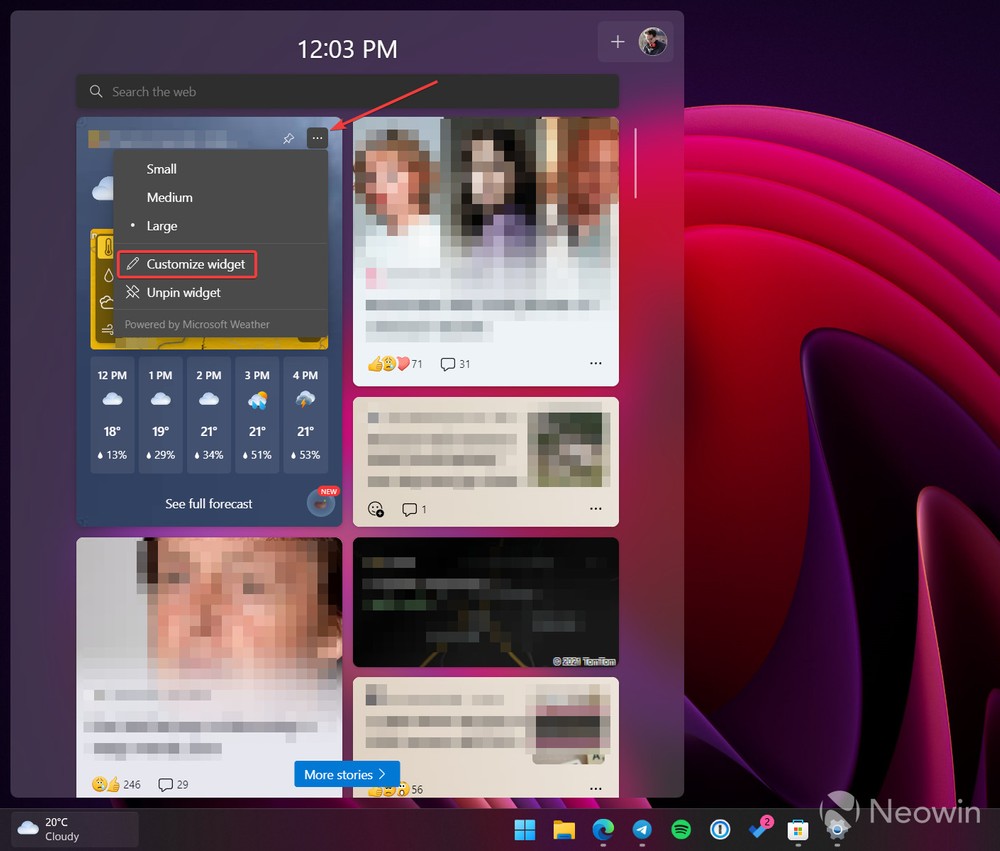Screen dimensions: 1000x851
Task: Click the add widgets plus icon
Action: 618,42
